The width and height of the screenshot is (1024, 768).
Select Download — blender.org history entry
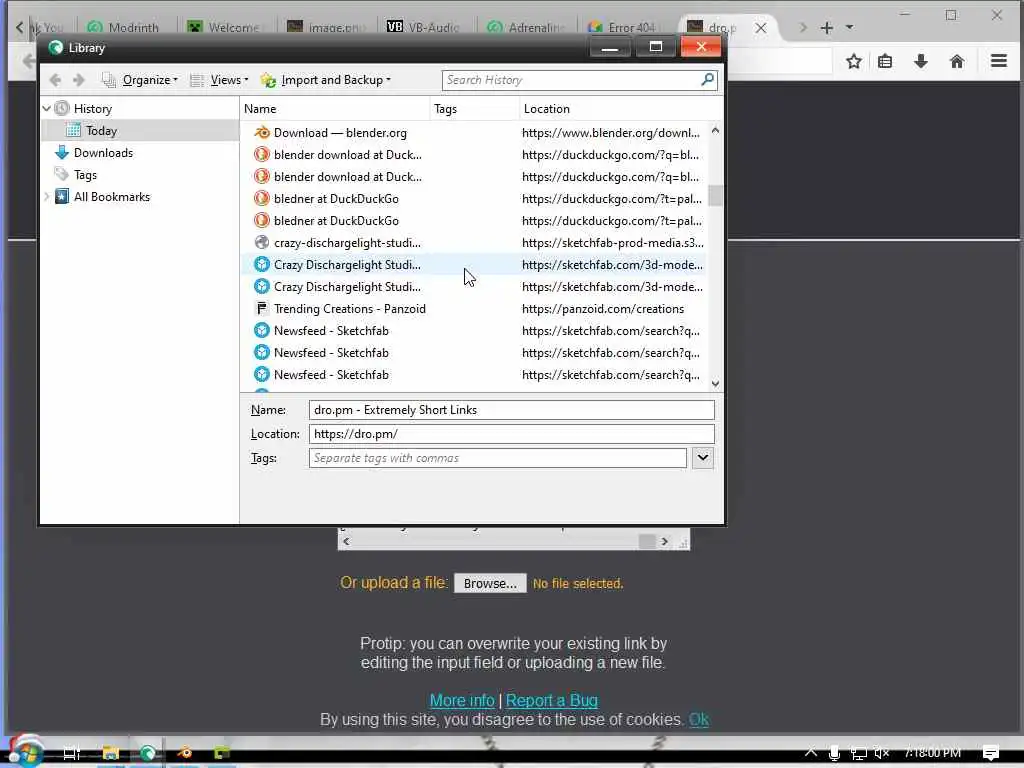[x=340, y=133]
